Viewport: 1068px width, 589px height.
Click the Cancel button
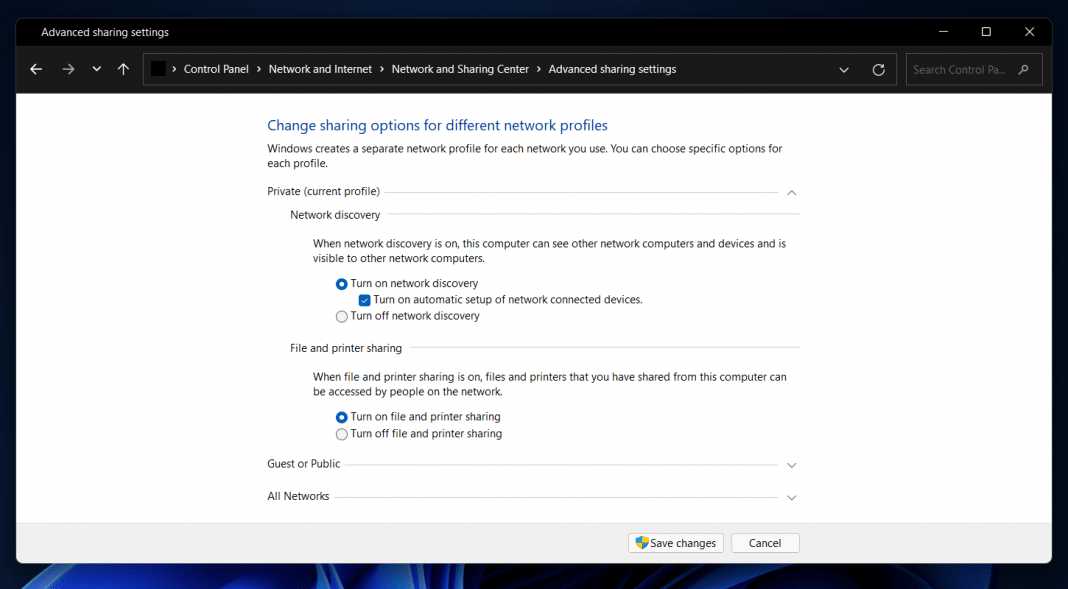[765, 543]
